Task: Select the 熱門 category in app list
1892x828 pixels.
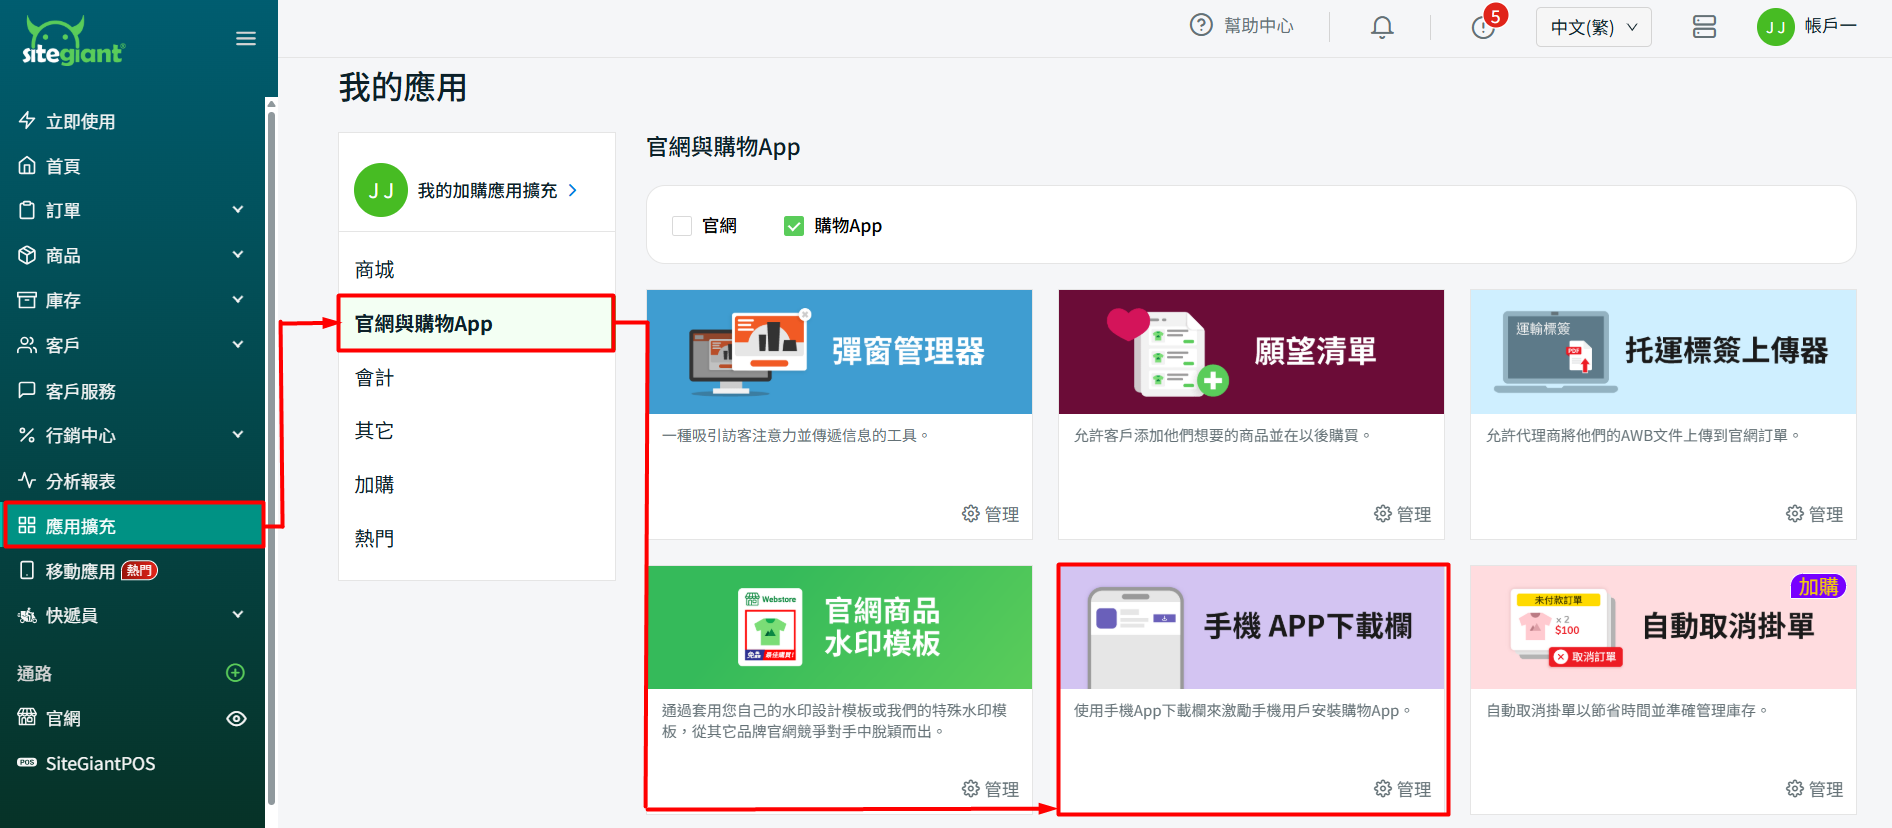Action: pos(375,538)
